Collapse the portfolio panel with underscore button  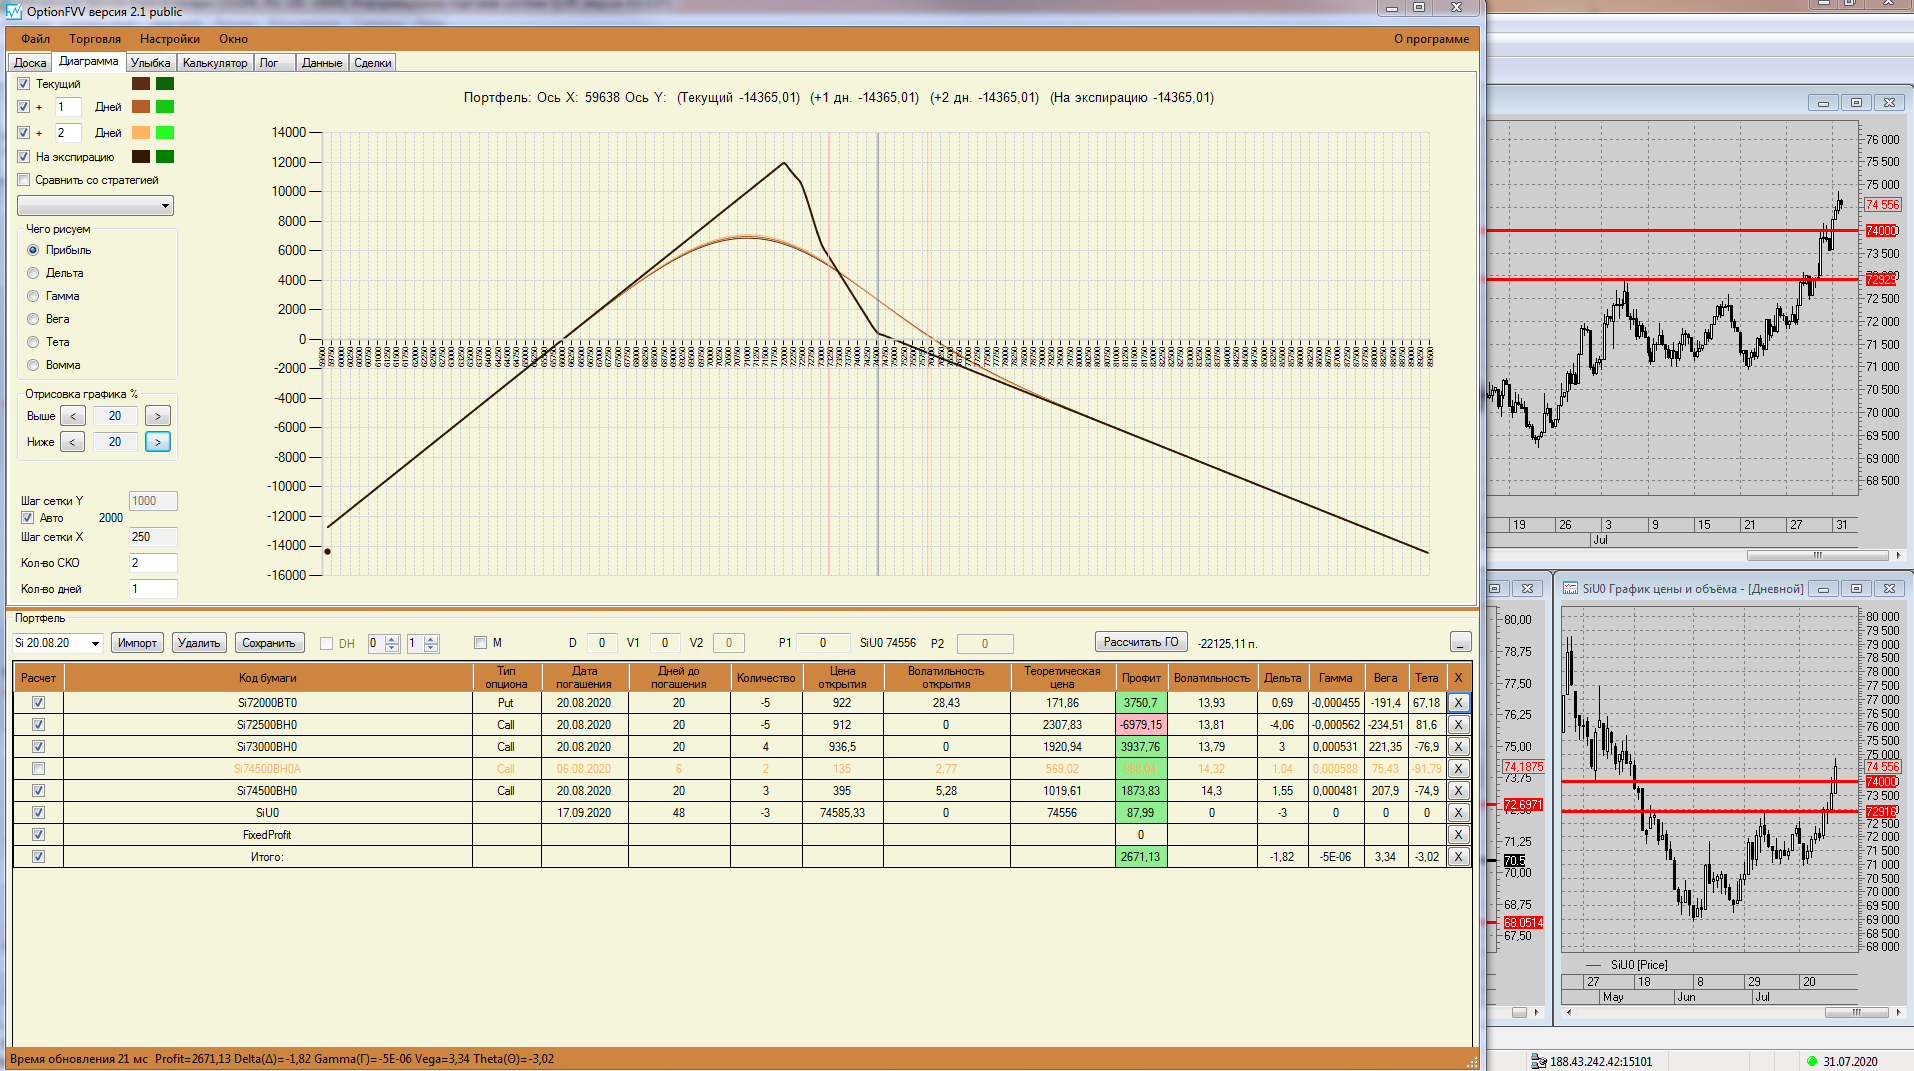(x=1460, y=642)
